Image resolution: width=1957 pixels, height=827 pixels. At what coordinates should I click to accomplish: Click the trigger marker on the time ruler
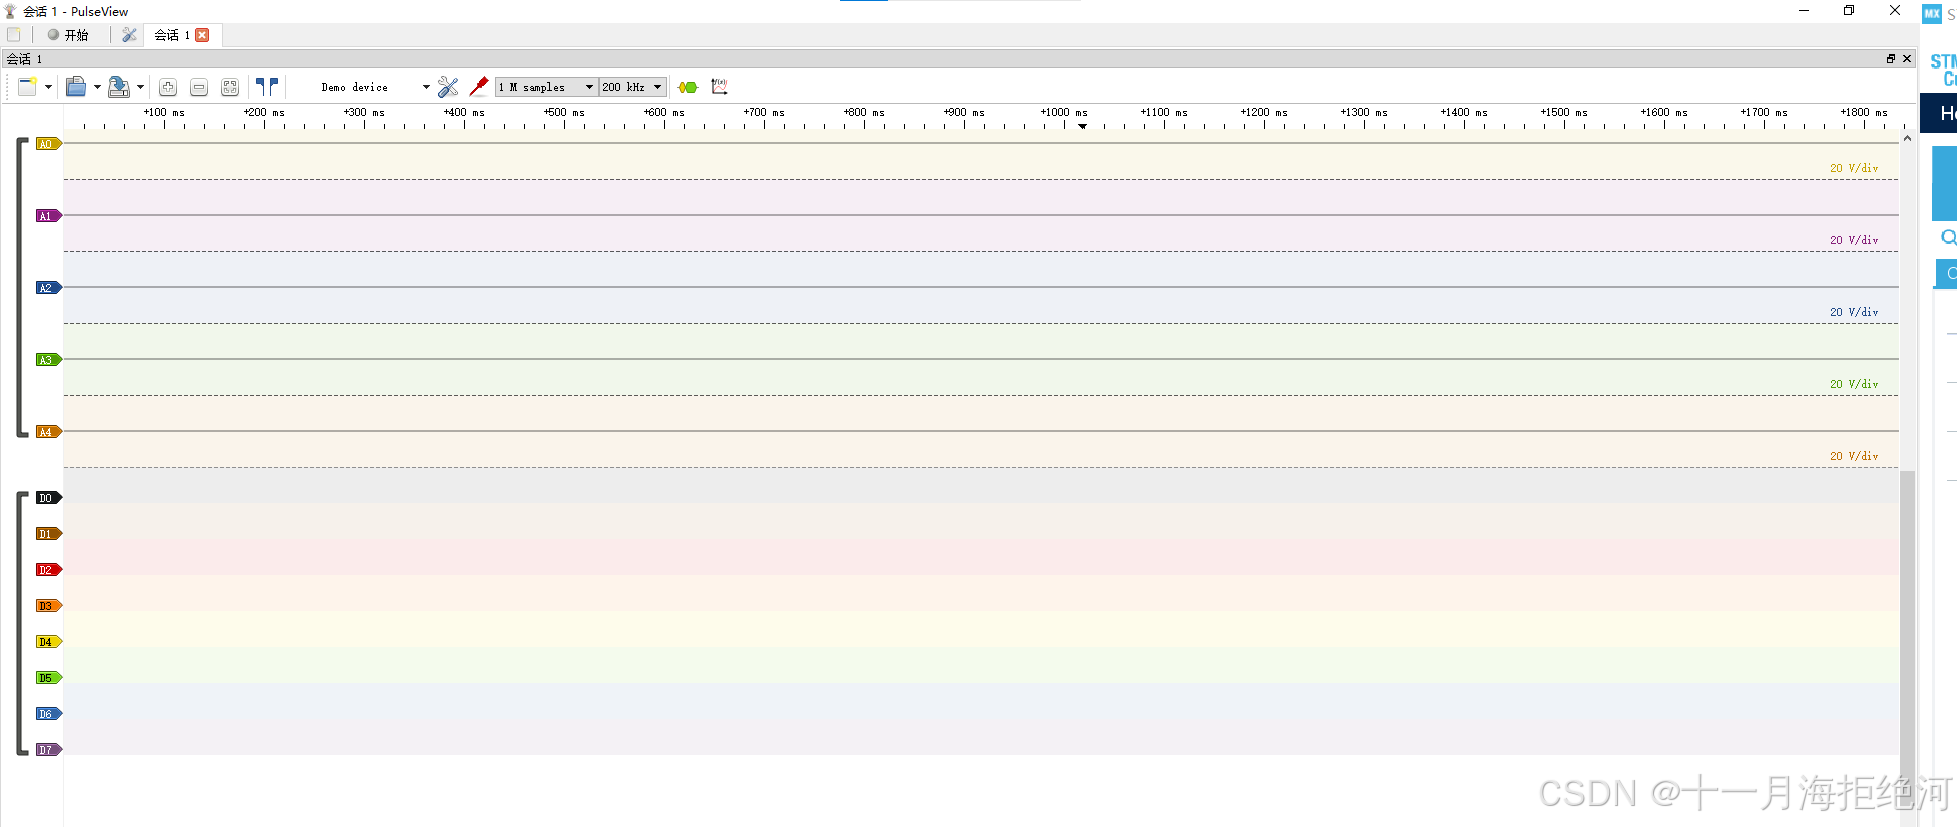(x=1083, y=126)
